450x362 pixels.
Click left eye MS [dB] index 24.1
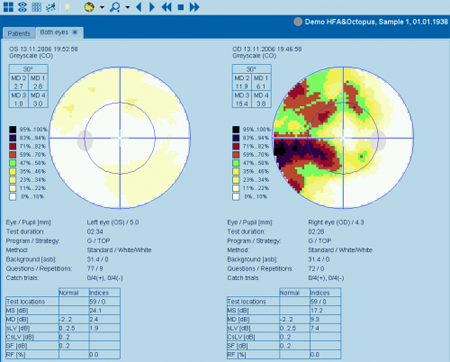(96, 310)
